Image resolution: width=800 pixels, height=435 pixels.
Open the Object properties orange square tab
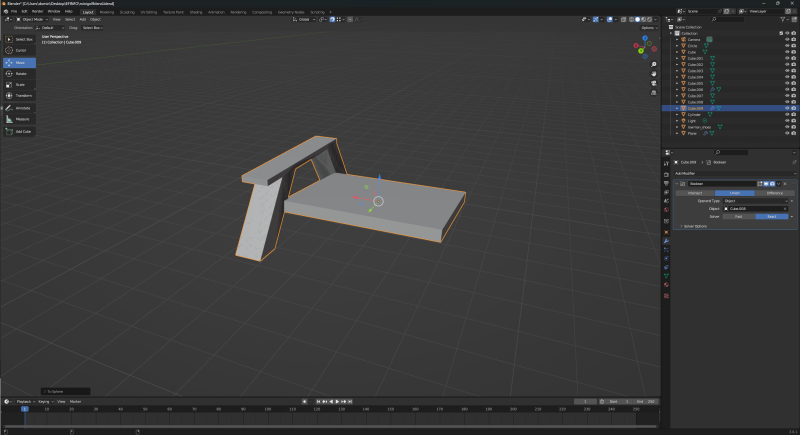coord(666,232)
